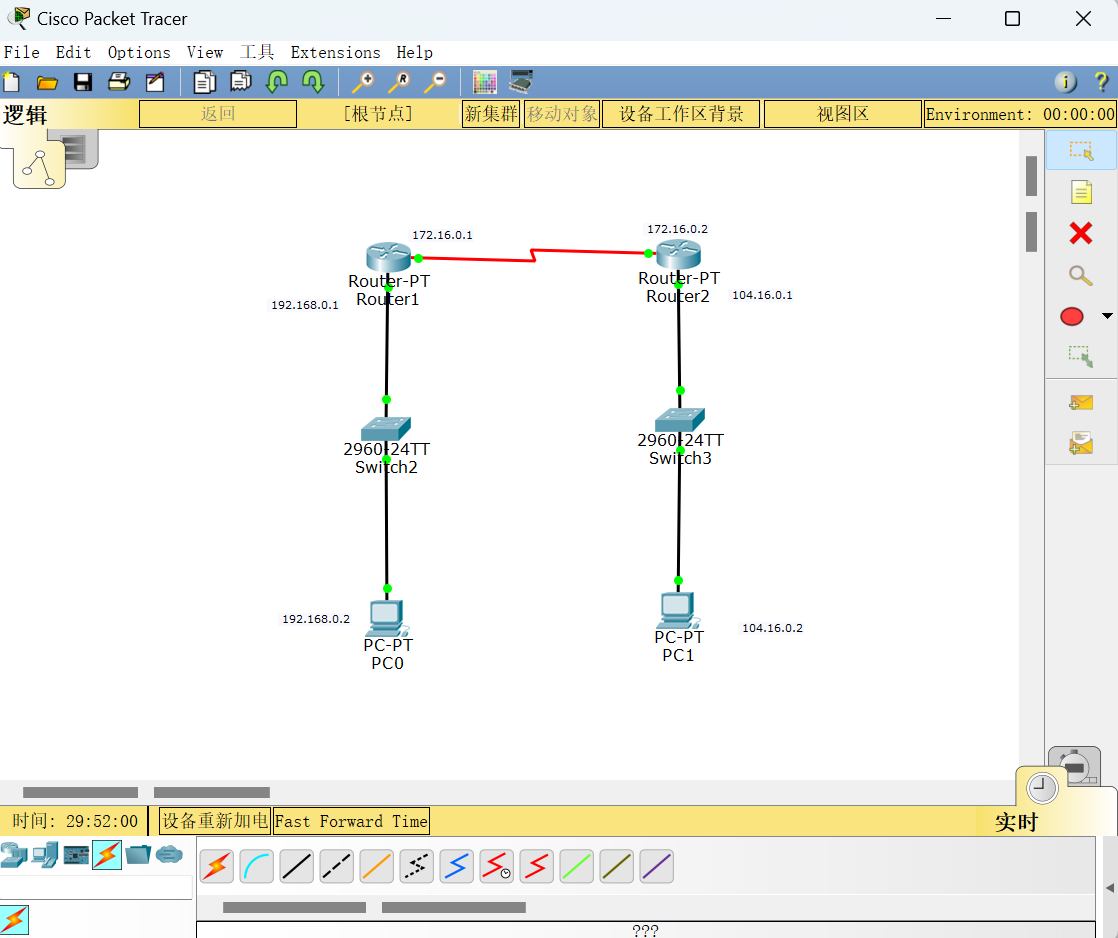Paste using the Paste icon

point(241,82)
